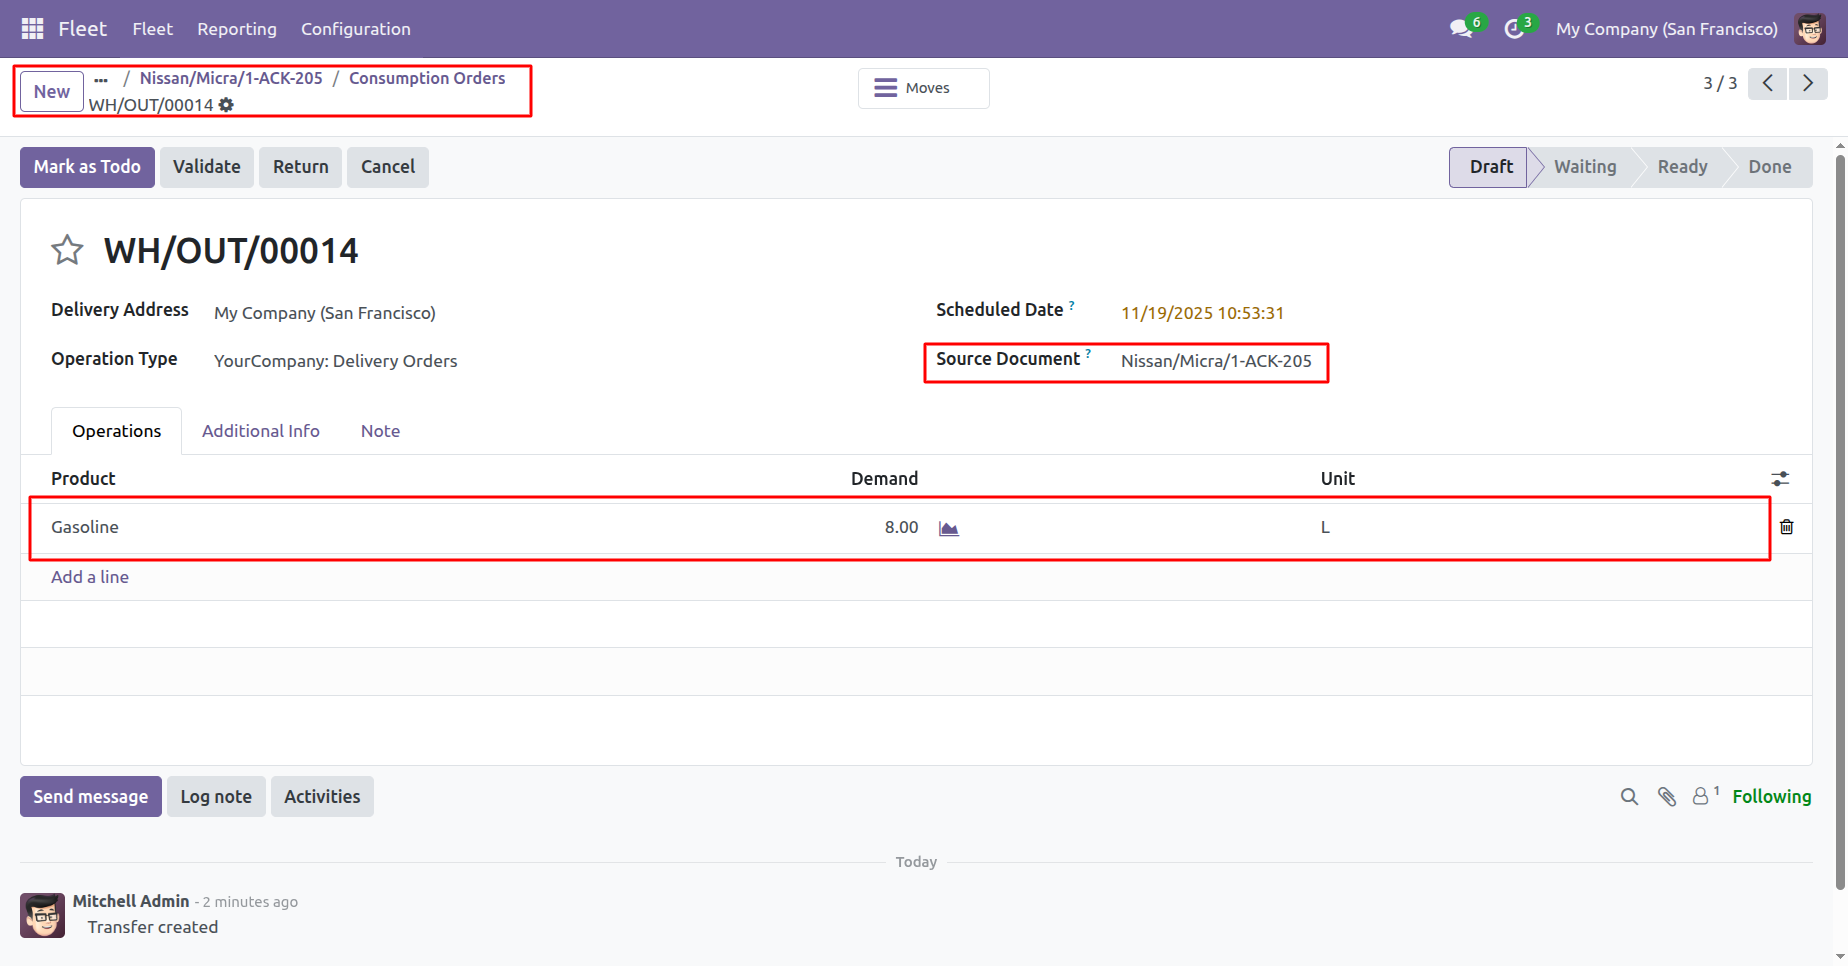1848x966 pixels.
Task: Delete the Gasoline line with trash icon
Action: 1787,527
